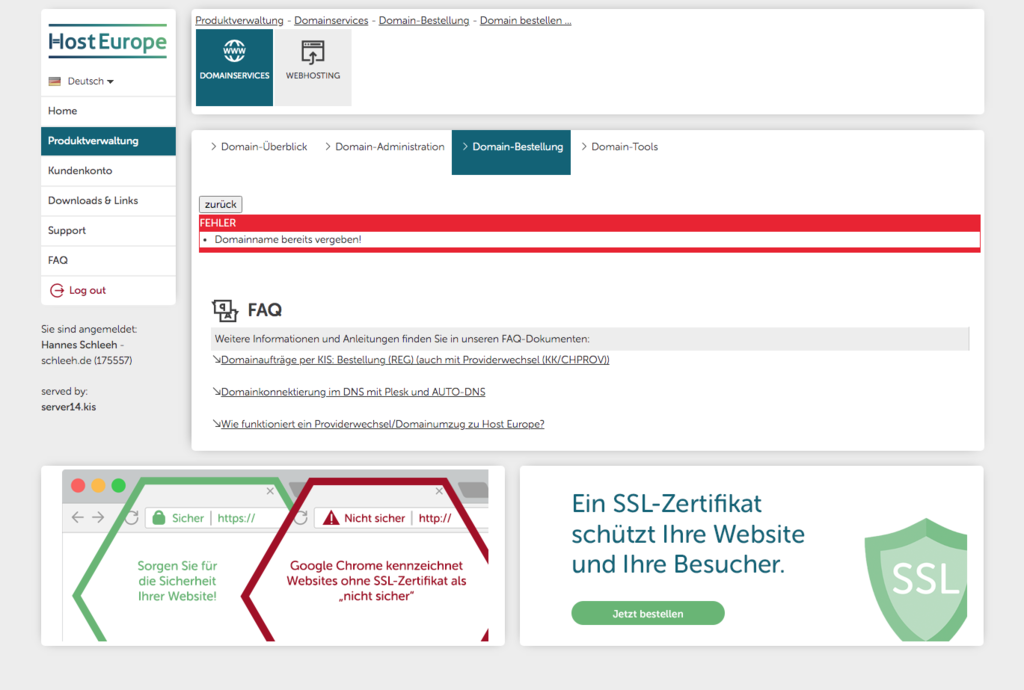The width and height of the screenshot is (1024, 690).
Task: Click the green SSL shield graphic
Action: coord(916,580)
